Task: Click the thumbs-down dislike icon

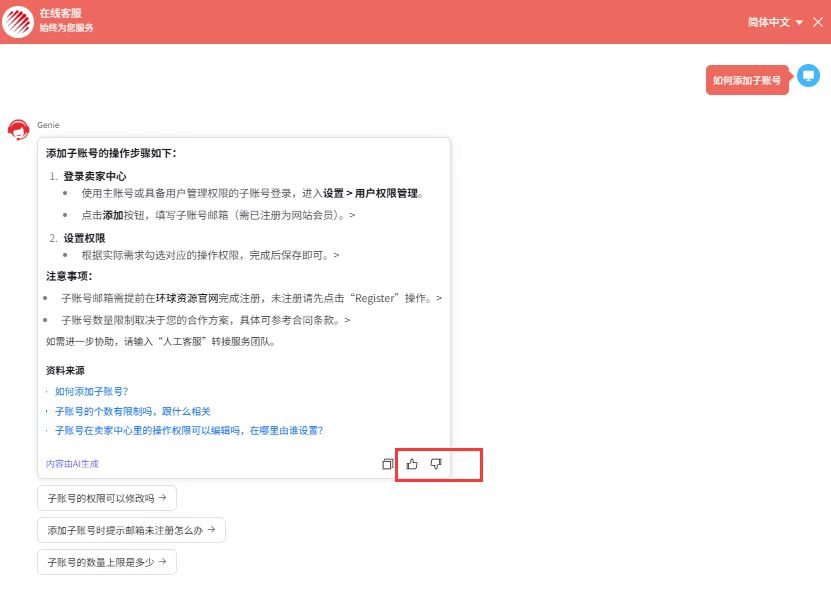Action: pyautogui.click(x=436, y=464)
